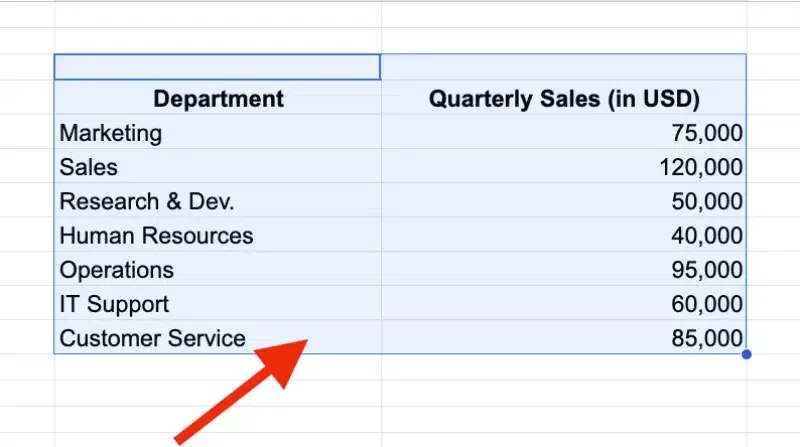Screen dimensions: 800x447
Task: Click the 40,000 value cell
Action: pos(564,235)
